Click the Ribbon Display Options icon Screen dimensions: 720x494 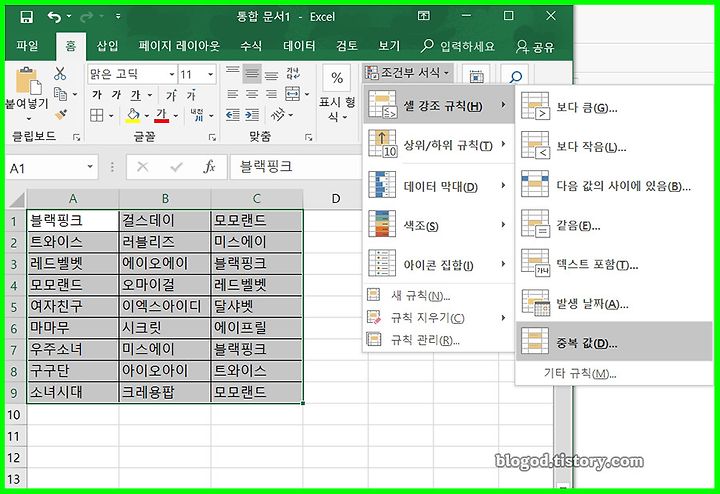[x=423, y=17]
